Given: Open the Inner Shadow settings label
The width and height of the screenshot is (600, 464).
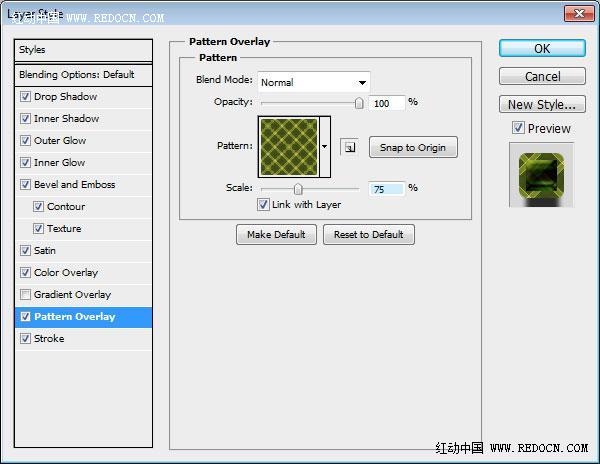Looking at the screenshot, I should point(67,119).
